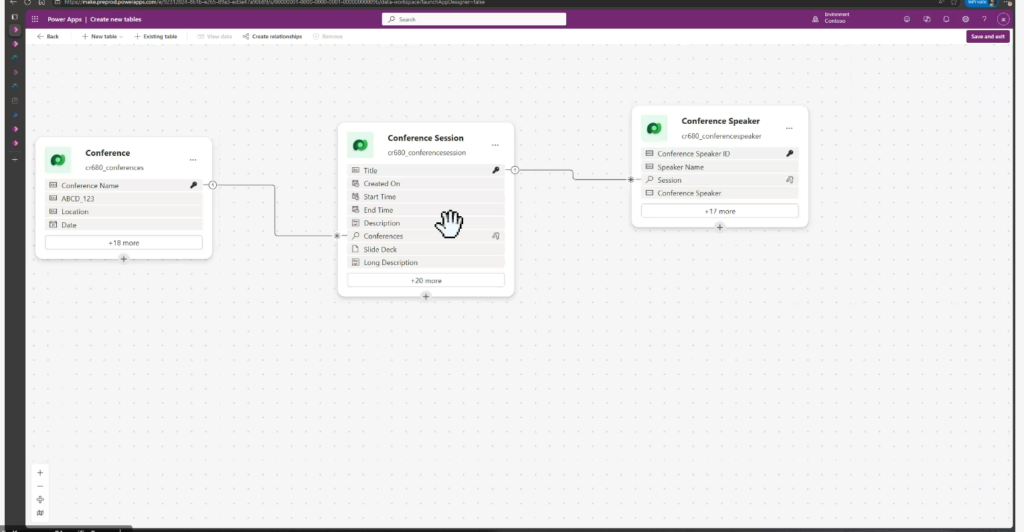Expand +18 more columns in Conference

pos(123,243)
